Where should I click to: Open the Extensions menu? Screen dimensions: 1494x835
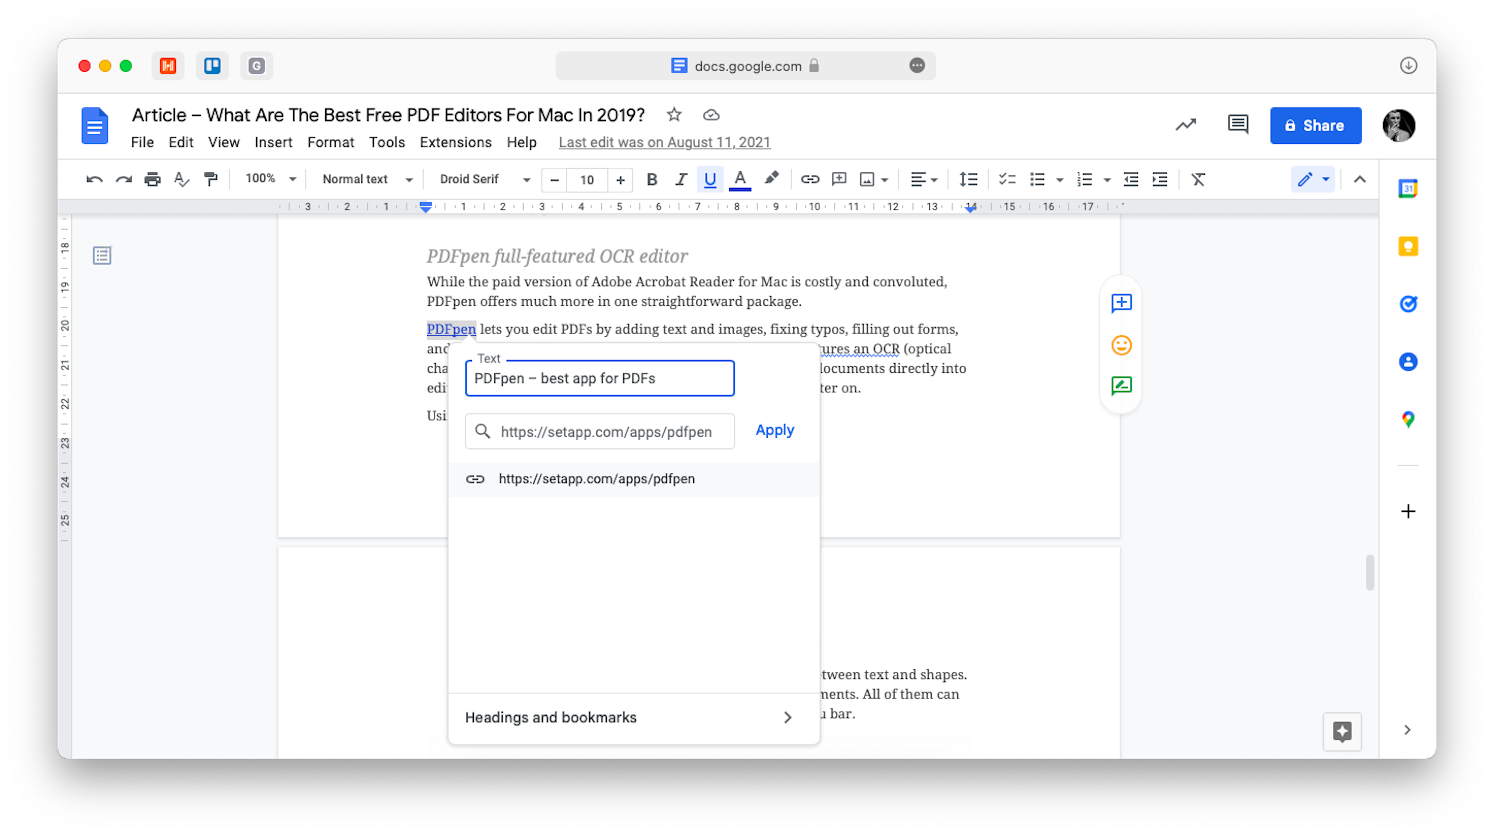[455, 143]
